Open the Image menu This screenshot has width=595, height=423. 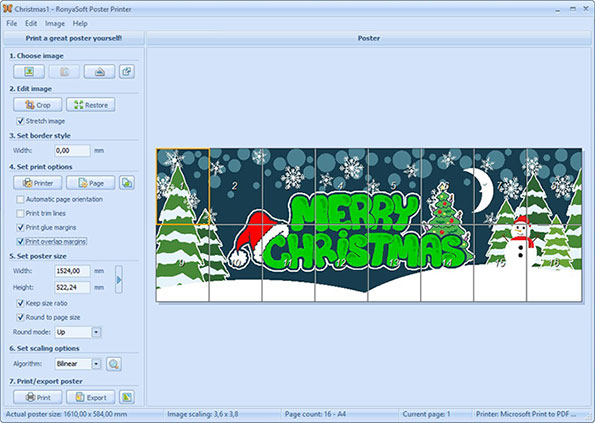(x=55, y=24)
